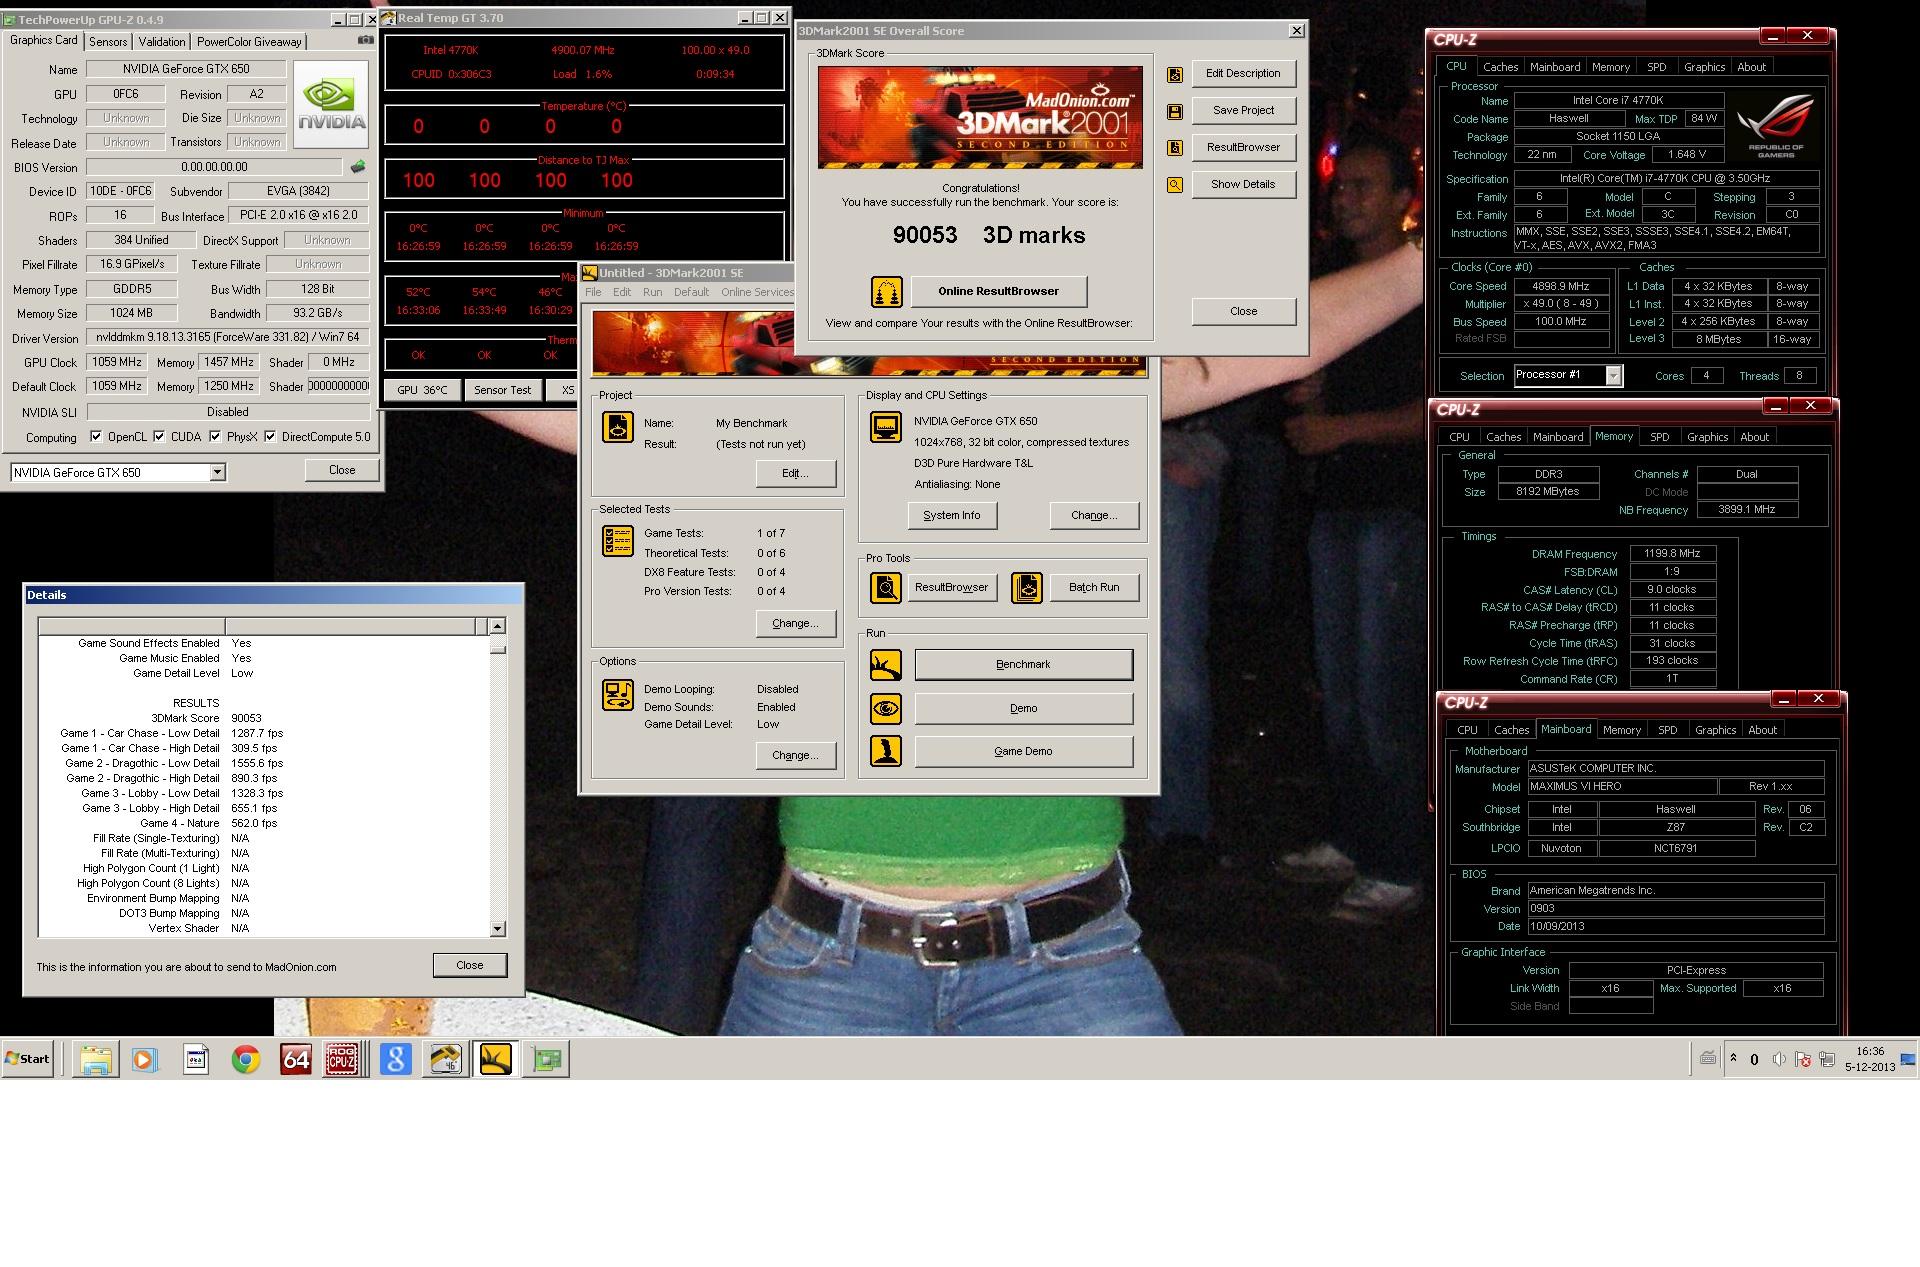Click the Game Demo button
The width and height of the screenshot is (1920, 1267).
tap(1023, 752)
